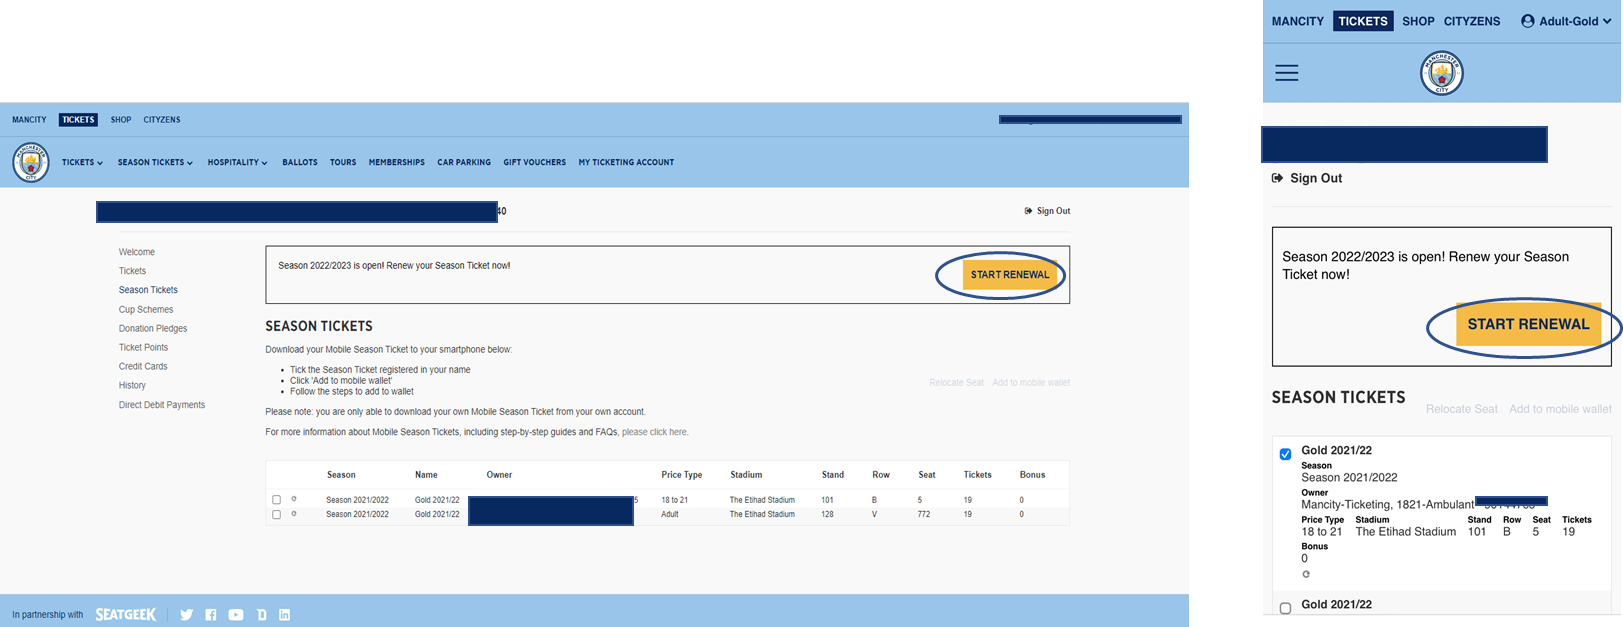Image resolution: width=1623 pixels, height=627 pixels.
Task: Open the hamburger menu in mobile view
Action: click(x=1287, y=73)
